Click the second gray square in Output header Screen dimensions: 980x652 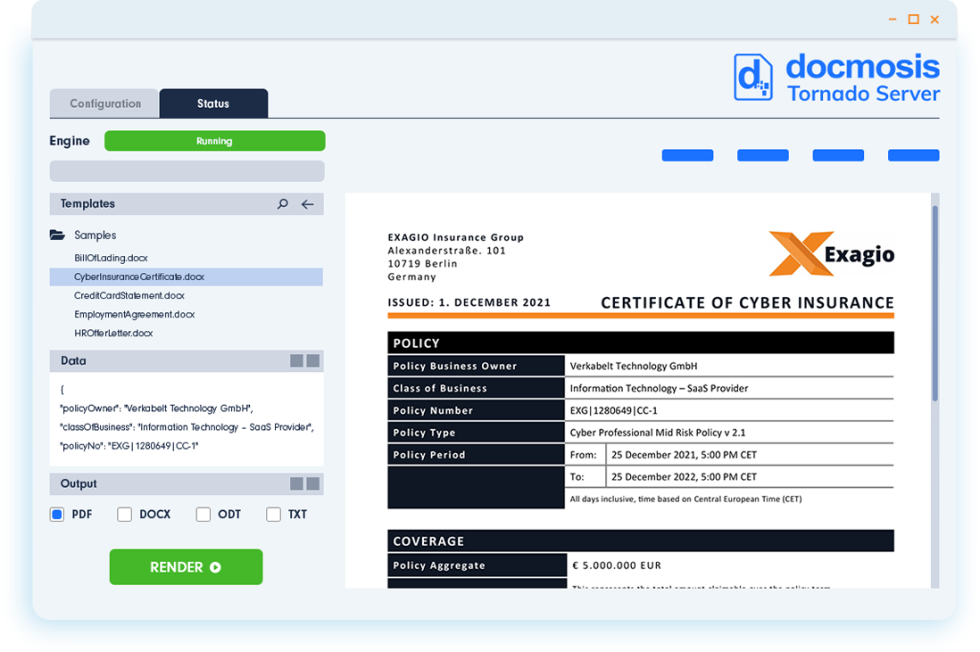point(313,484)
